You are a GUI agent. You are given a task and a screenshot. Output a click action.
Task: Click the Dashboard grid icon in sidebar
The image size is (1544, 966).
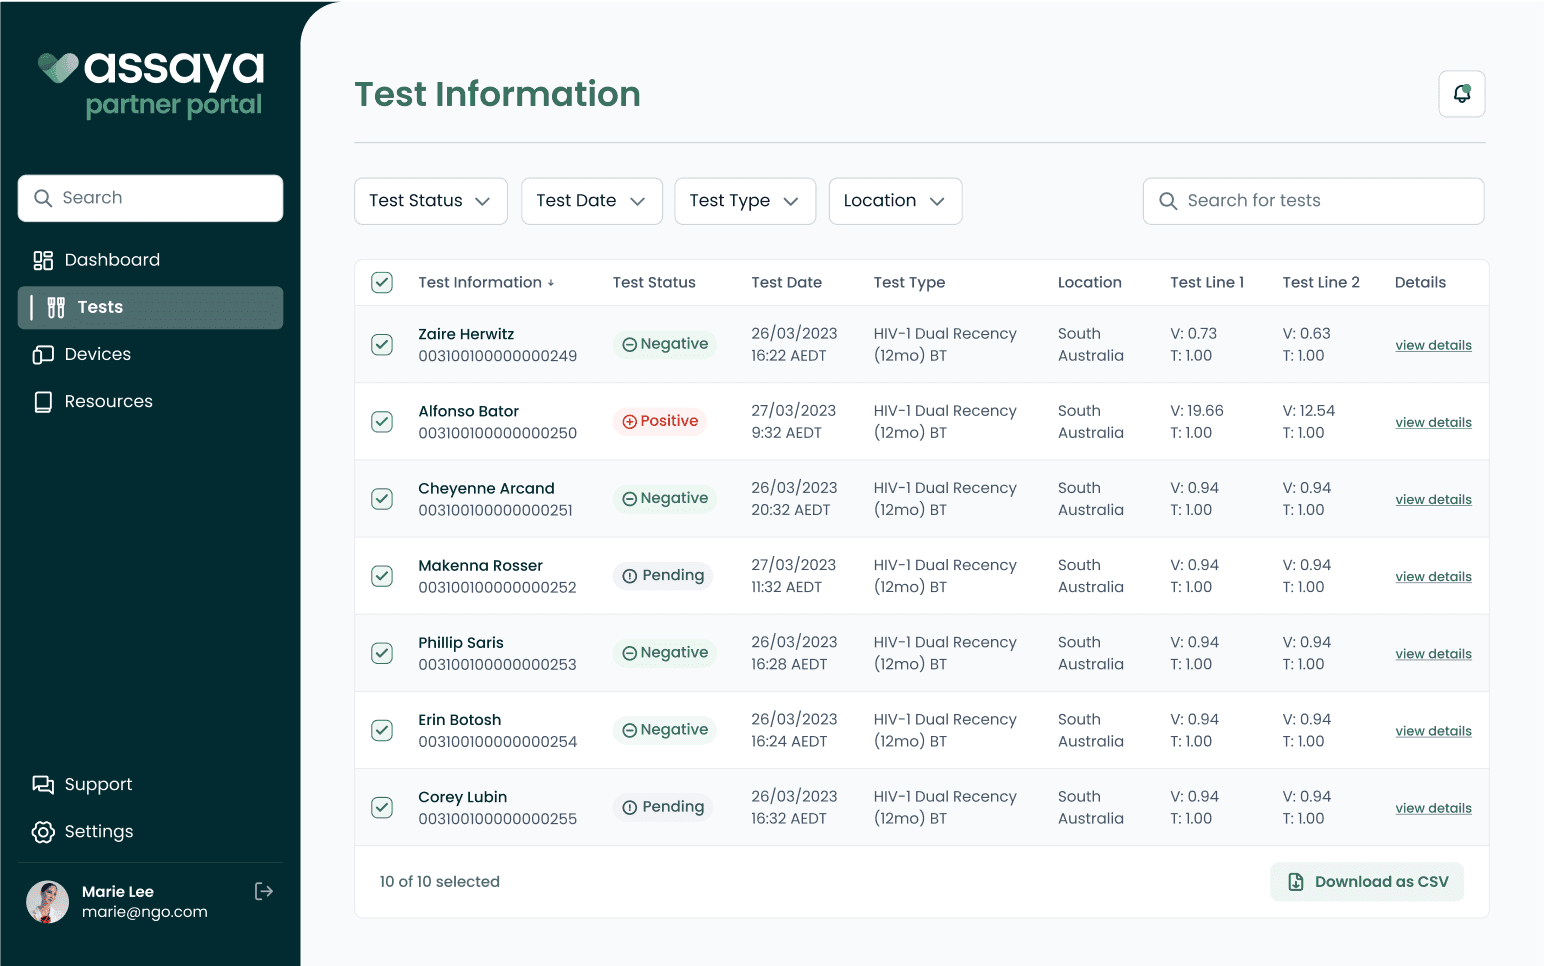(x=43, y=260)
